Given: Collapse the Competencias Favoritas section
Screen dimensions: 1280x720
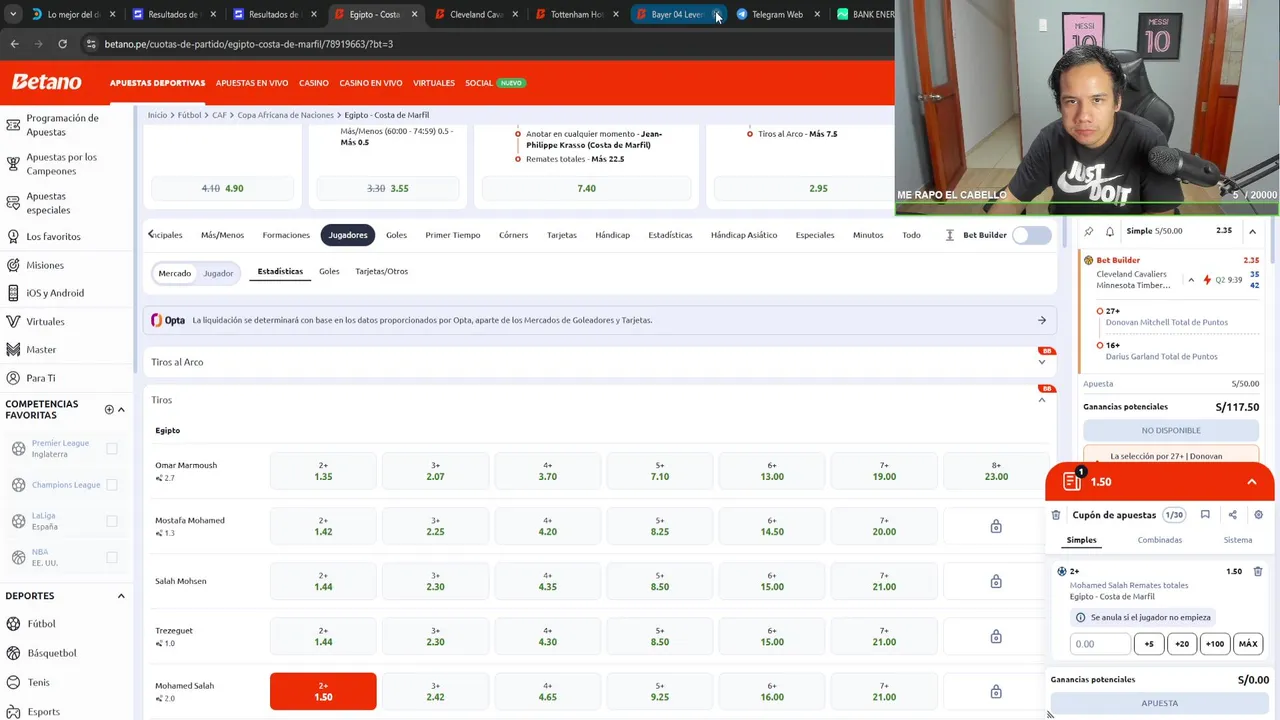Looking at the screenshot, I should pyautogui.click(x=121, y=409).
